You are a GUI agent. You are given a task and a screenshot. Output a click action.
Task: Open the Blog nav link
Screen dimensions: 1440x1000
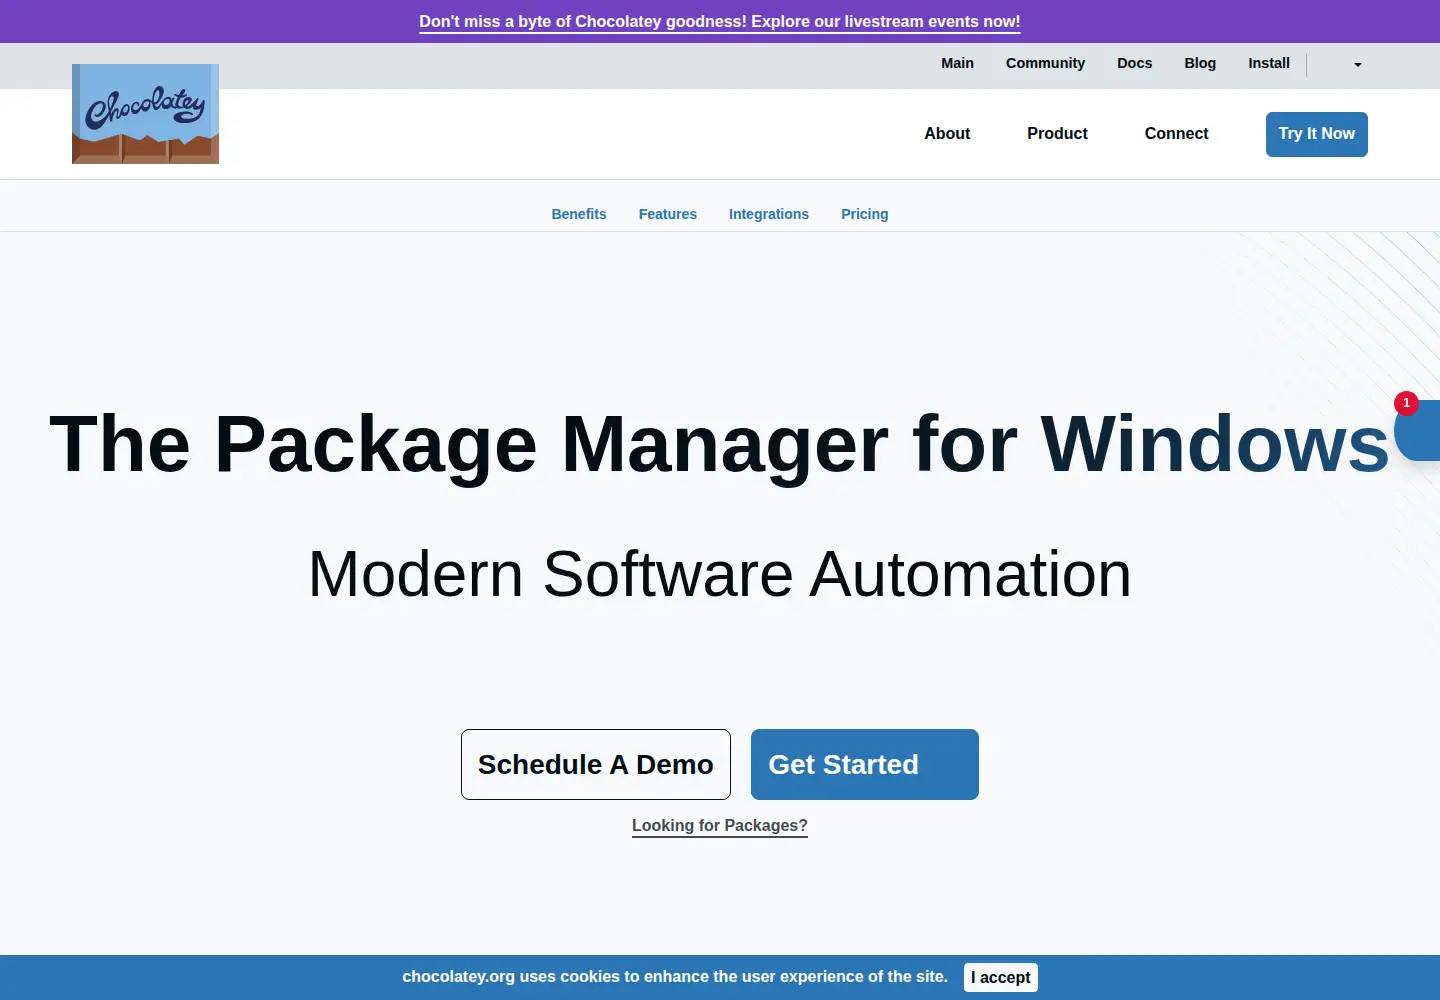pyautogui.click(x=1200, y=63)
